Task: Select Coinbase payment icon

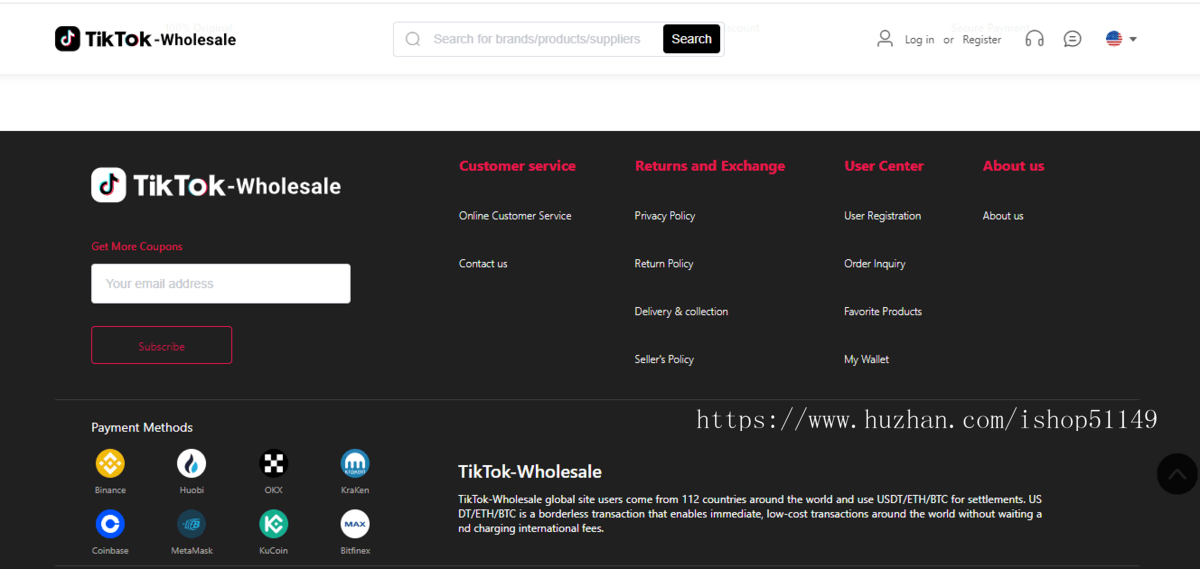Action: click(110, 523)
